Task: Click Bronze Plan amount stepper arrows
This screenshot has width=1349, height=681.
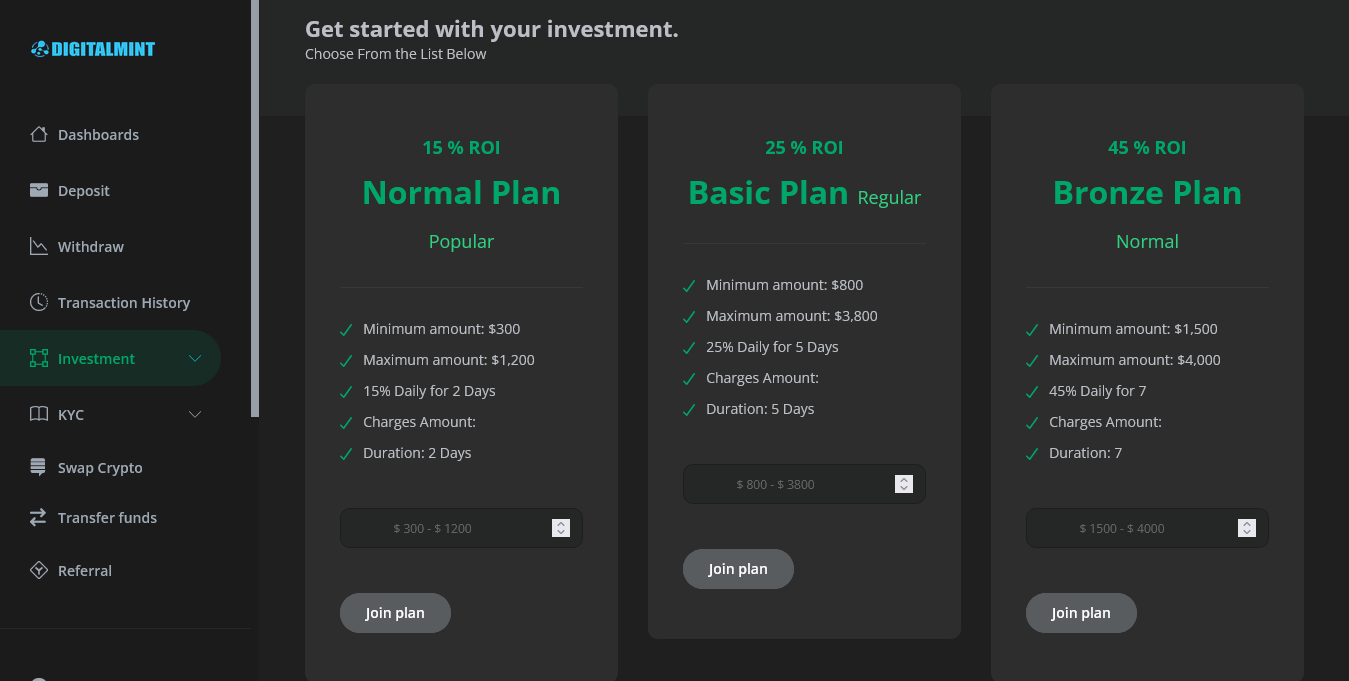Action: coord(1247,528)
